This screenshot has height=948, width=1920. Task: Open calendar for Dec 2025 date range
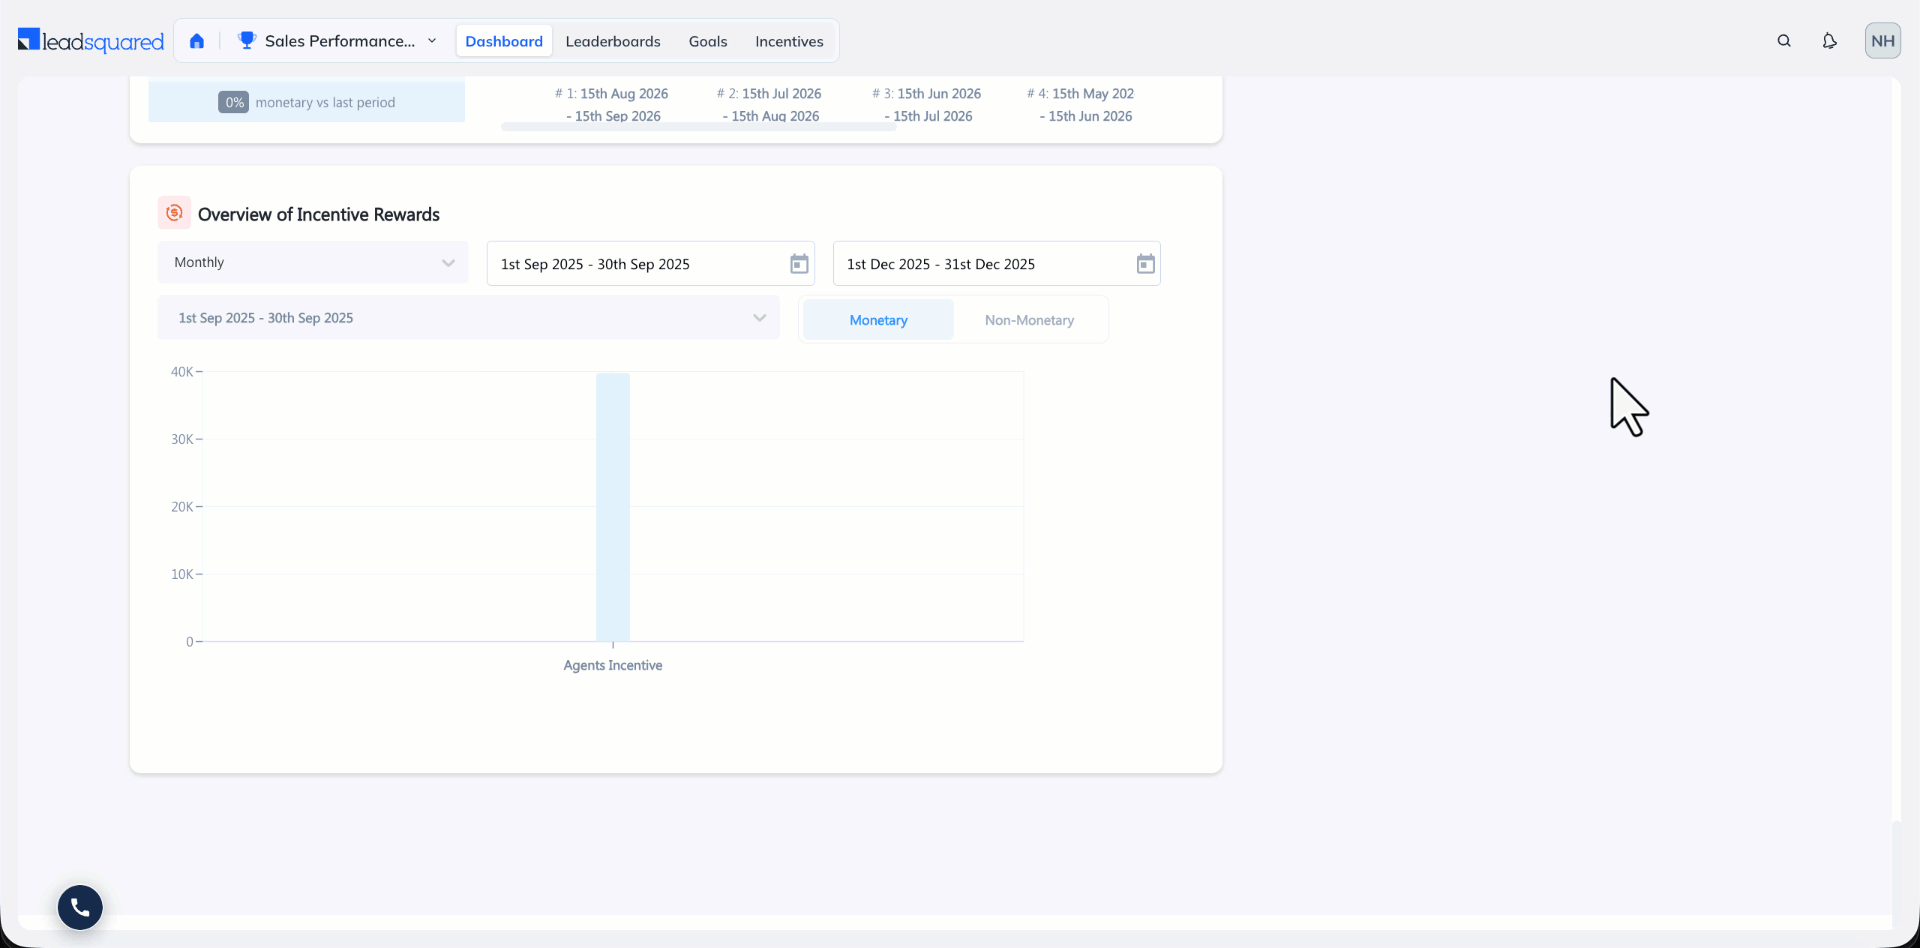(x=1146, y=264)
